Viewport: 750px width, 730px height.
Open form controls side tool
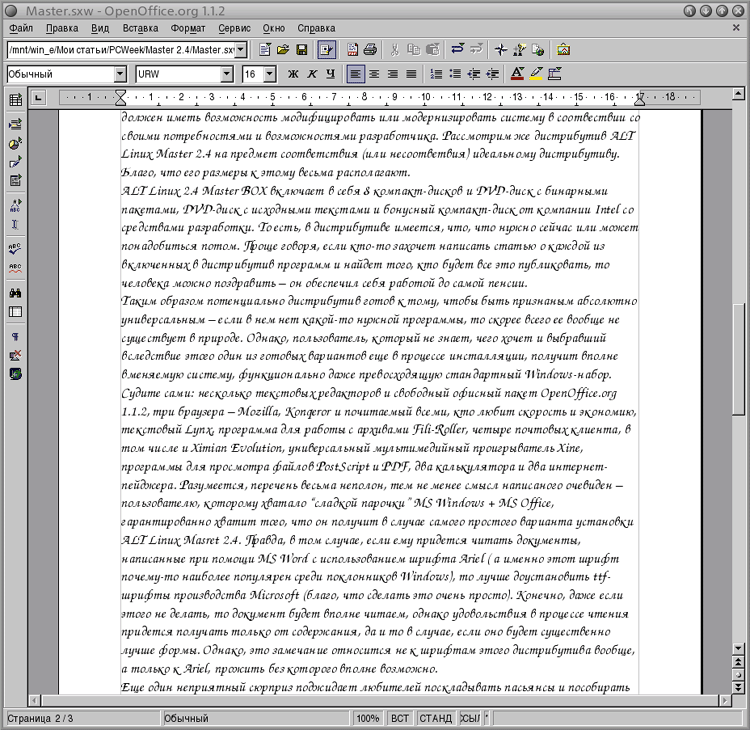[15, 180]
